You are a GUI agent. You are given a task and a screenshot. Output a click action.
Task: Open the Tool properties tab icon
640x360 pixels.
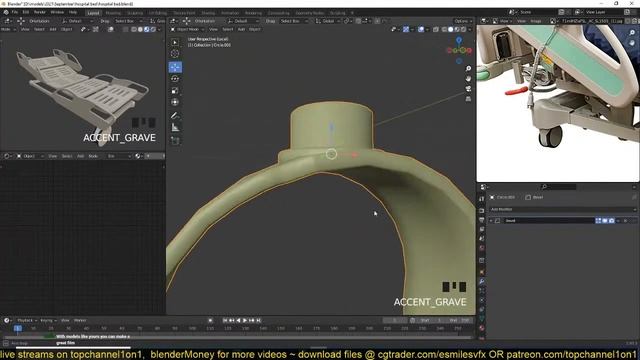point(482,199)
